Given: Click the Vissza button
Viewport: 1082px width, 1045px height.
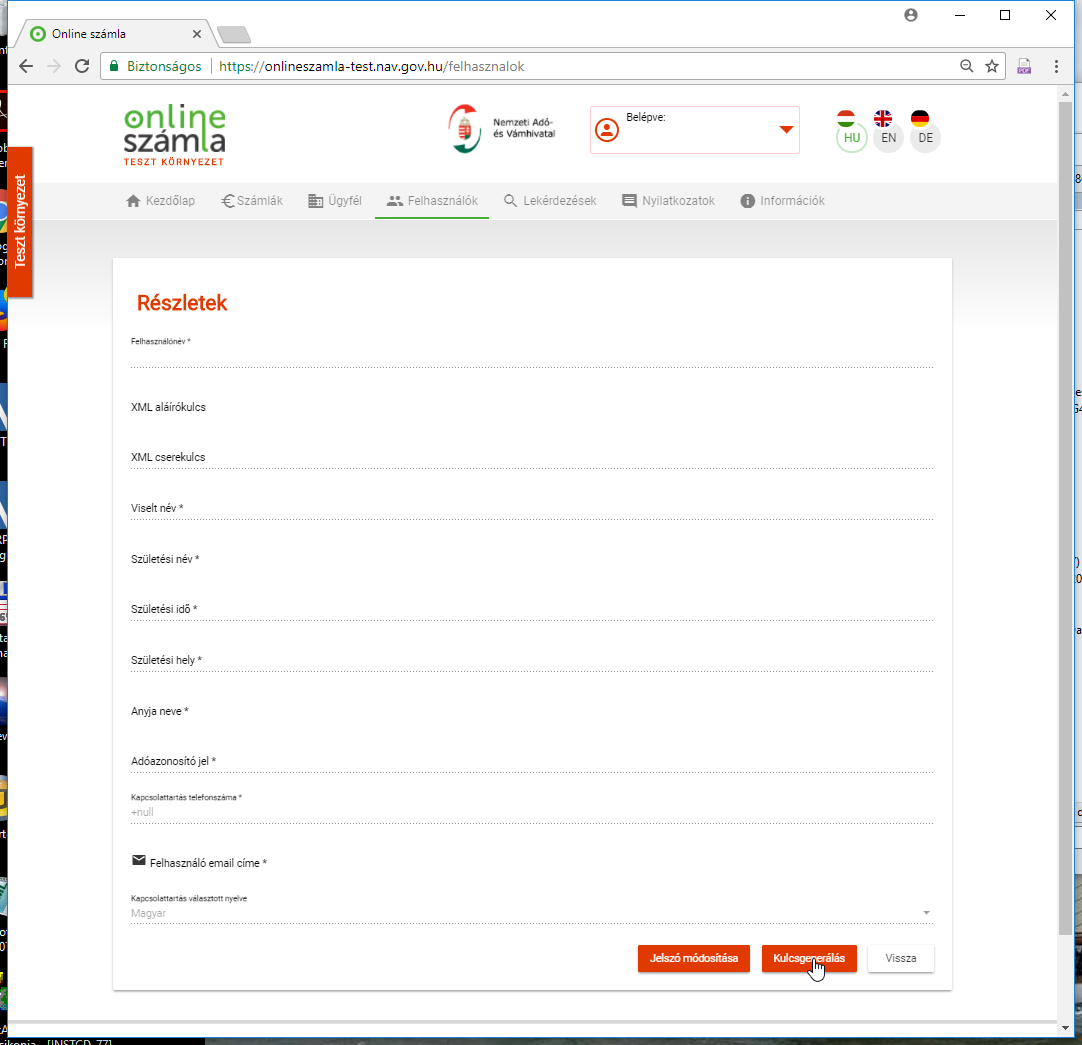Looking at the screenshot, I should [x=901, y=958].
